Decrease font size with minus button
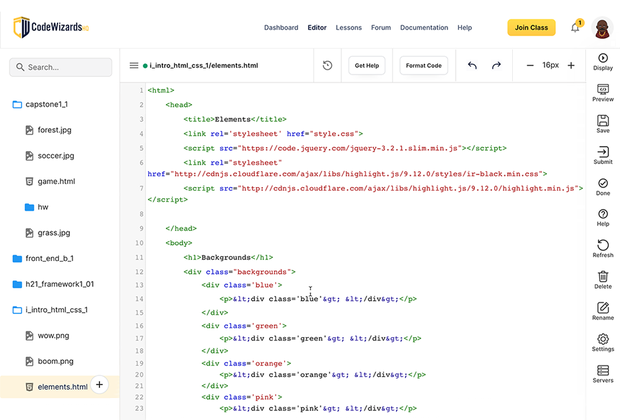 [530, 66]
